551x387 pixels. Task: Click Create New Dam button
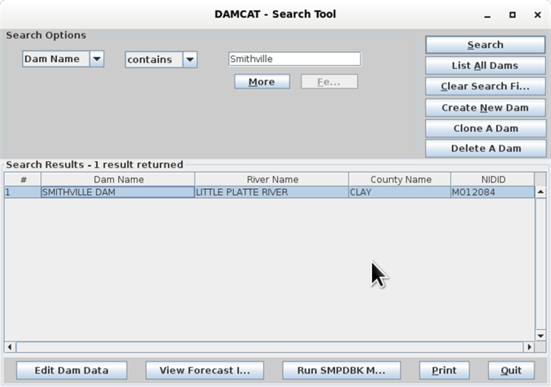click(485, 108)
